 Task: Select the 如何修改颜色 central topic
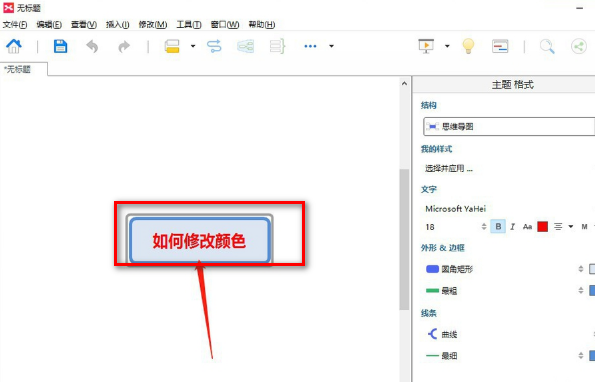199,241
